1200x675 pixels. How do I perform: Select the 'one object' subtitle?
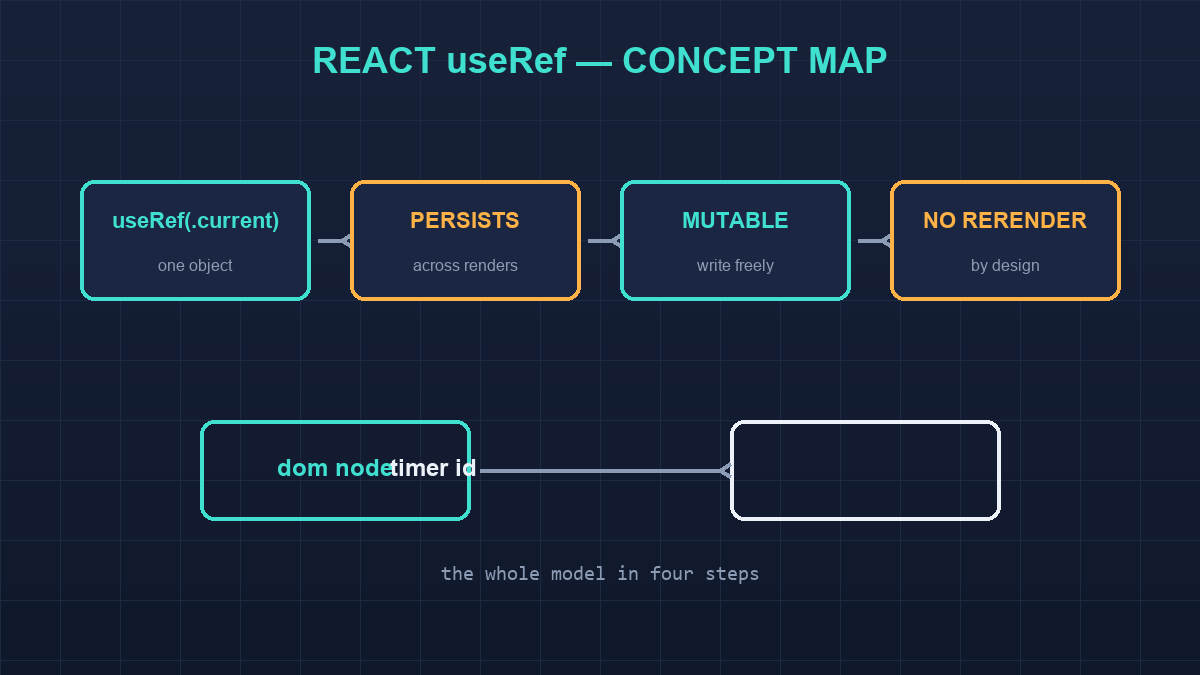pos(195,266)
